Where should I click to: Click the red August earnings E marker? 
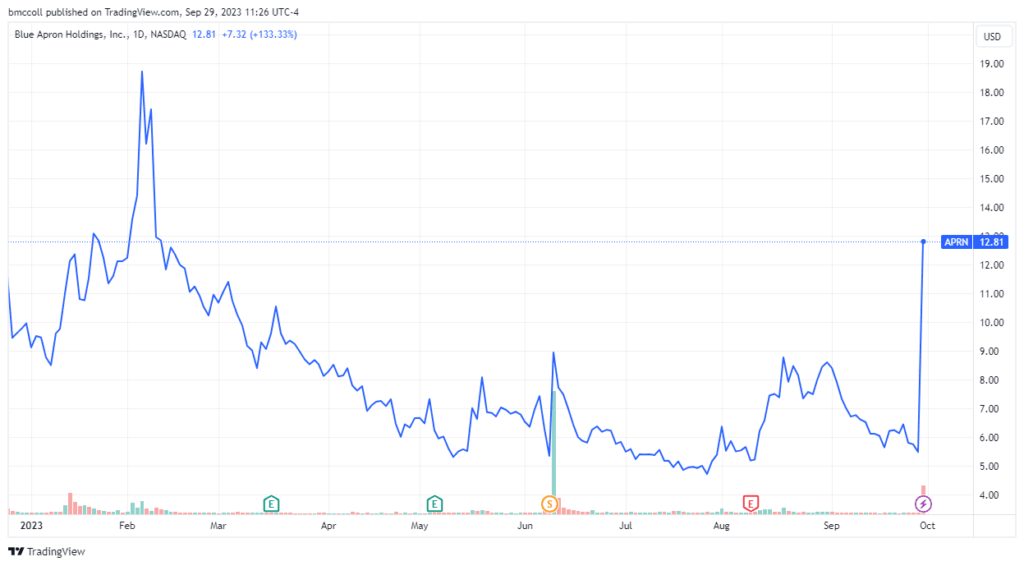[x=750, y=503]
